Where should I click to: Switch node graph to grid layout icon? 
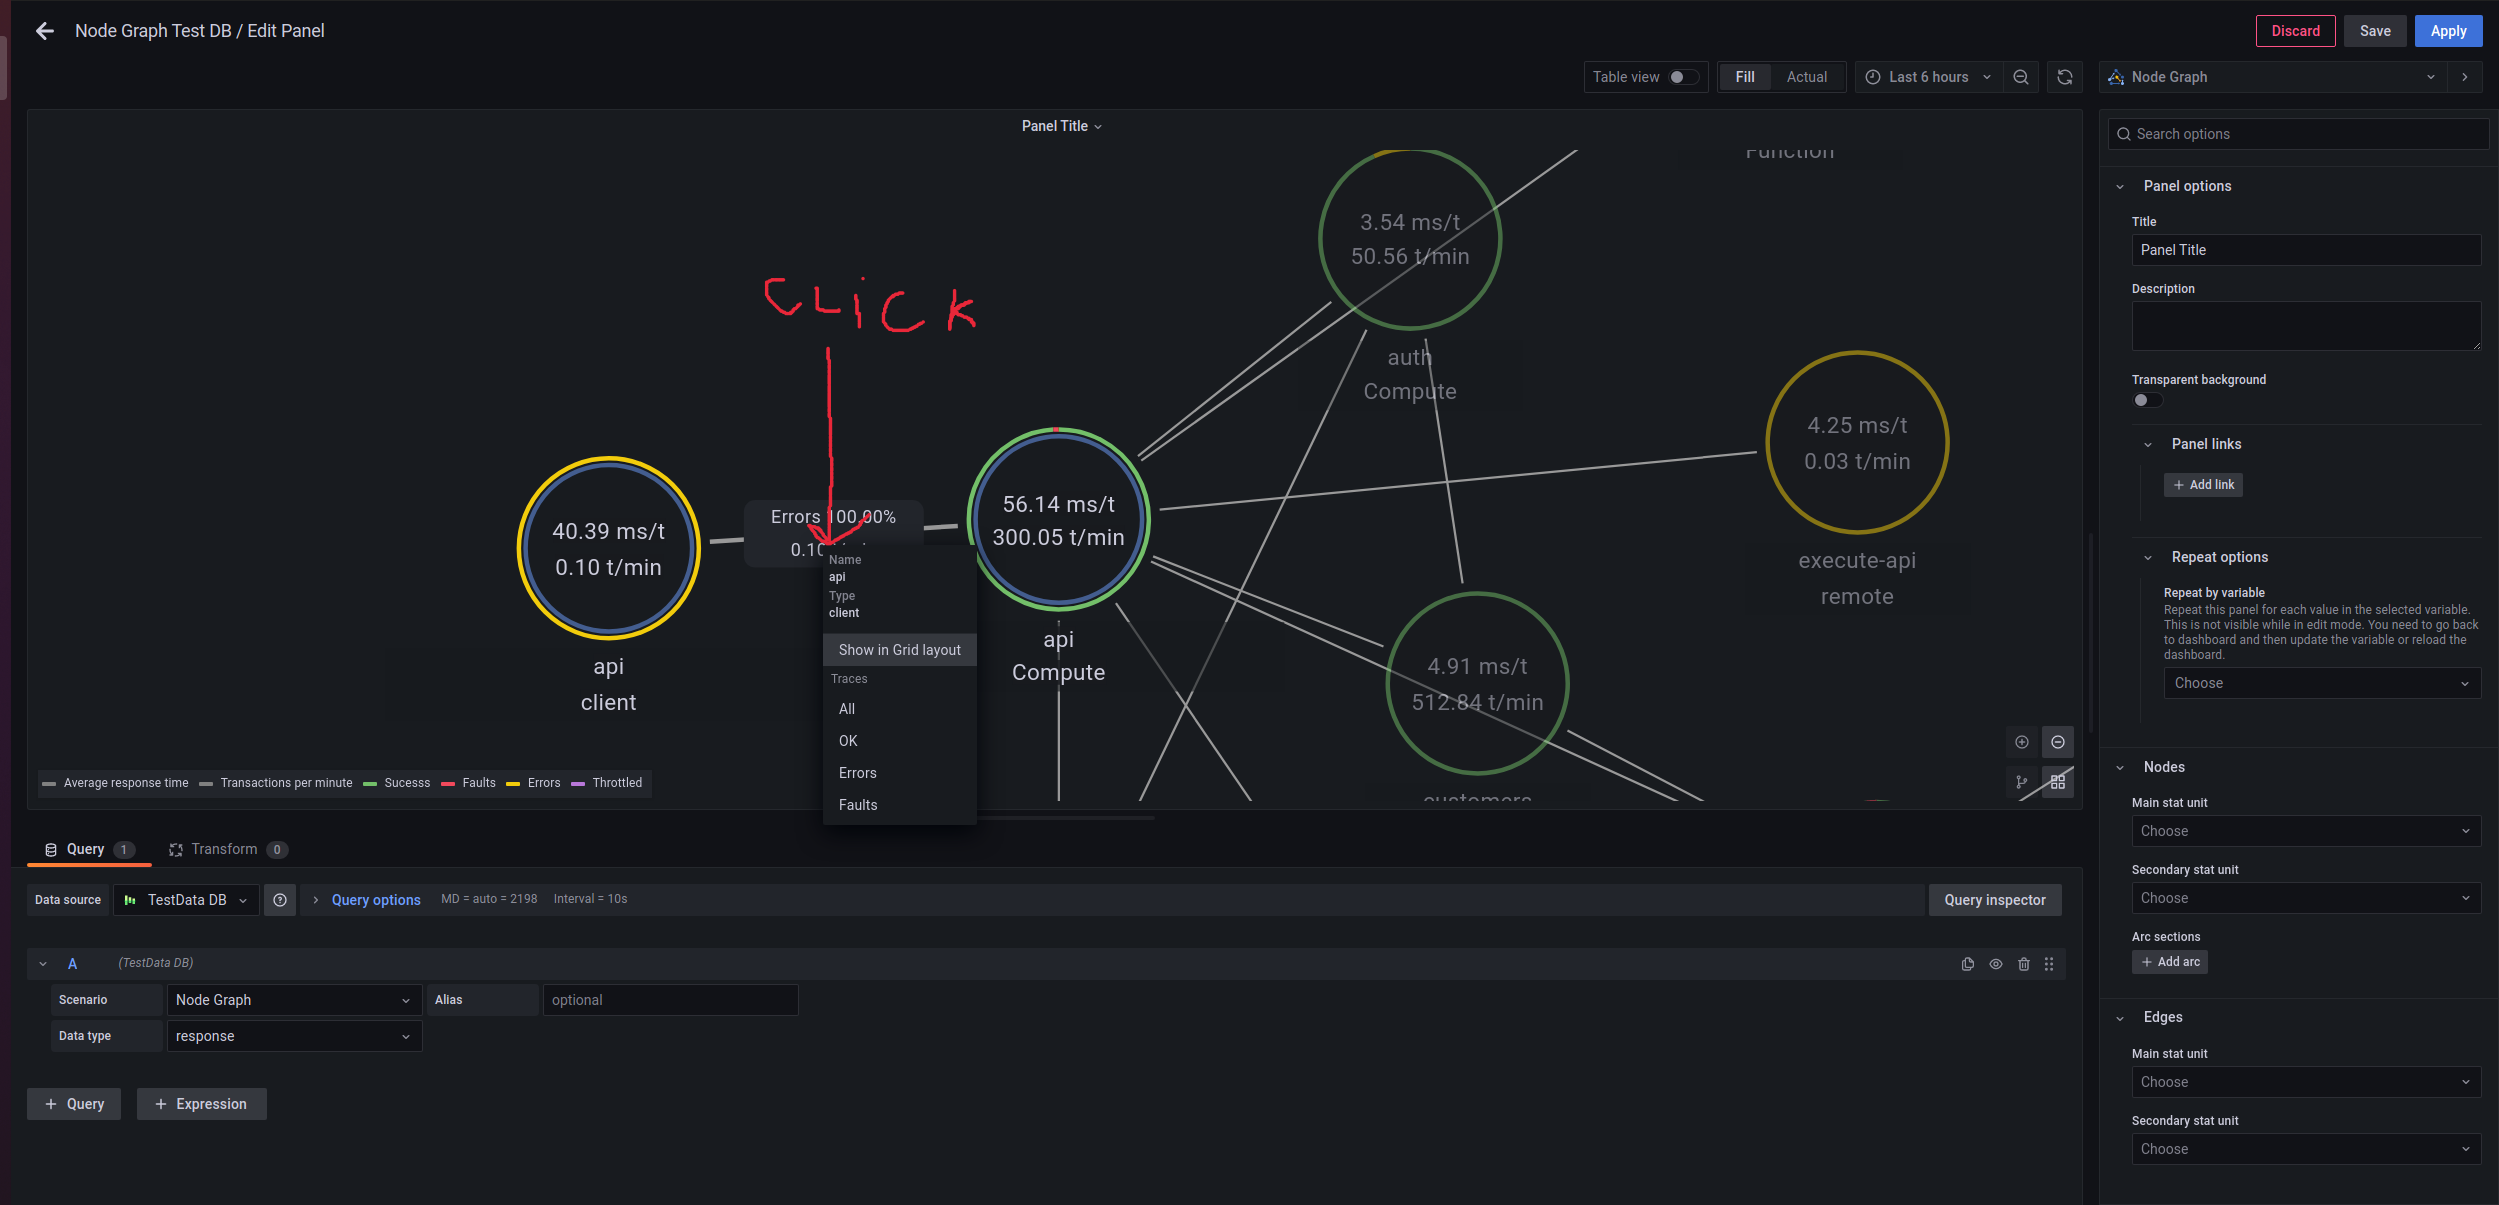(x=2058, y=782)
